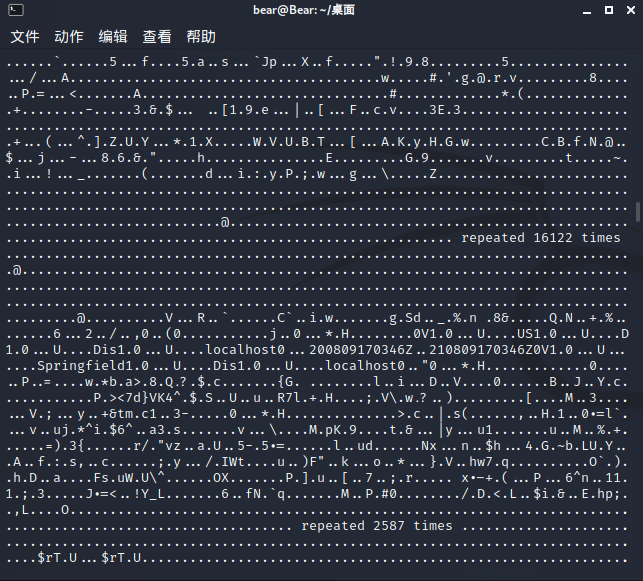Click the text "200809170346Z"
643x581 pixels.
pyautogui.click(x=361, y=349)
